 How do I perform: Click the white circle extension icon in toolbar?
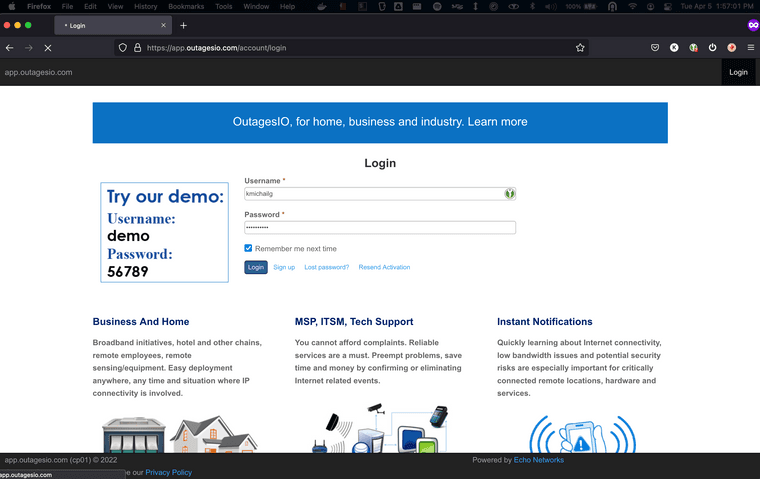[674, 48]
